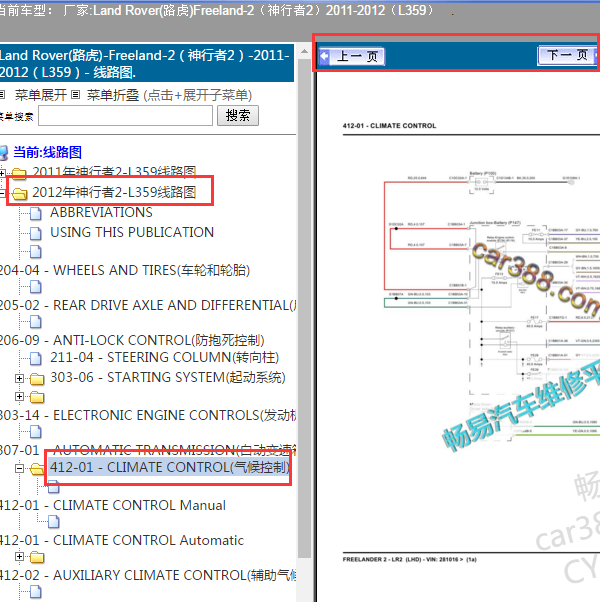Collapse the 2012年神行者2-L359线路图 node
Screen dimensions: 600x602
click(2, 193)
